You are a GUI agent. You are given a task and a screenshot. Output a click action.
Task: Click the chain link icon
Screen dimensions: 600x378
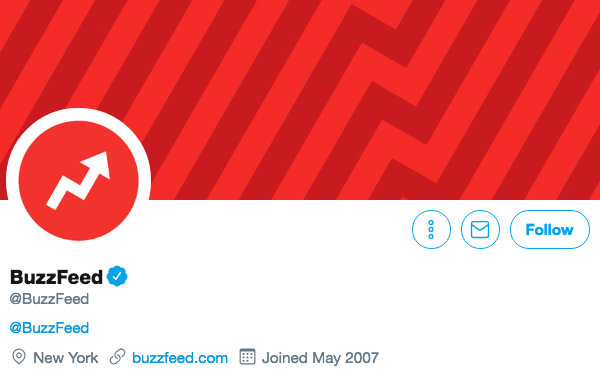coord(117,357)
